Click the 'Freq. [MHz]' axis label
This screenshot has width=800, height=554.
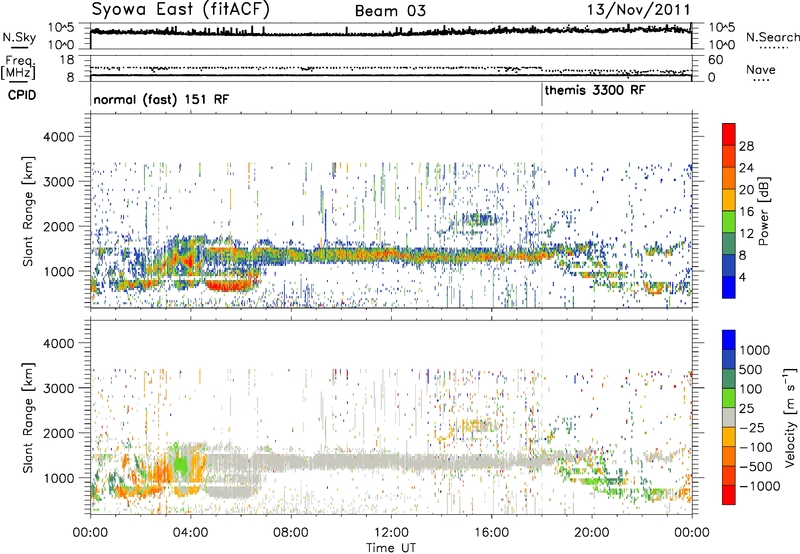tap(19, 68)
